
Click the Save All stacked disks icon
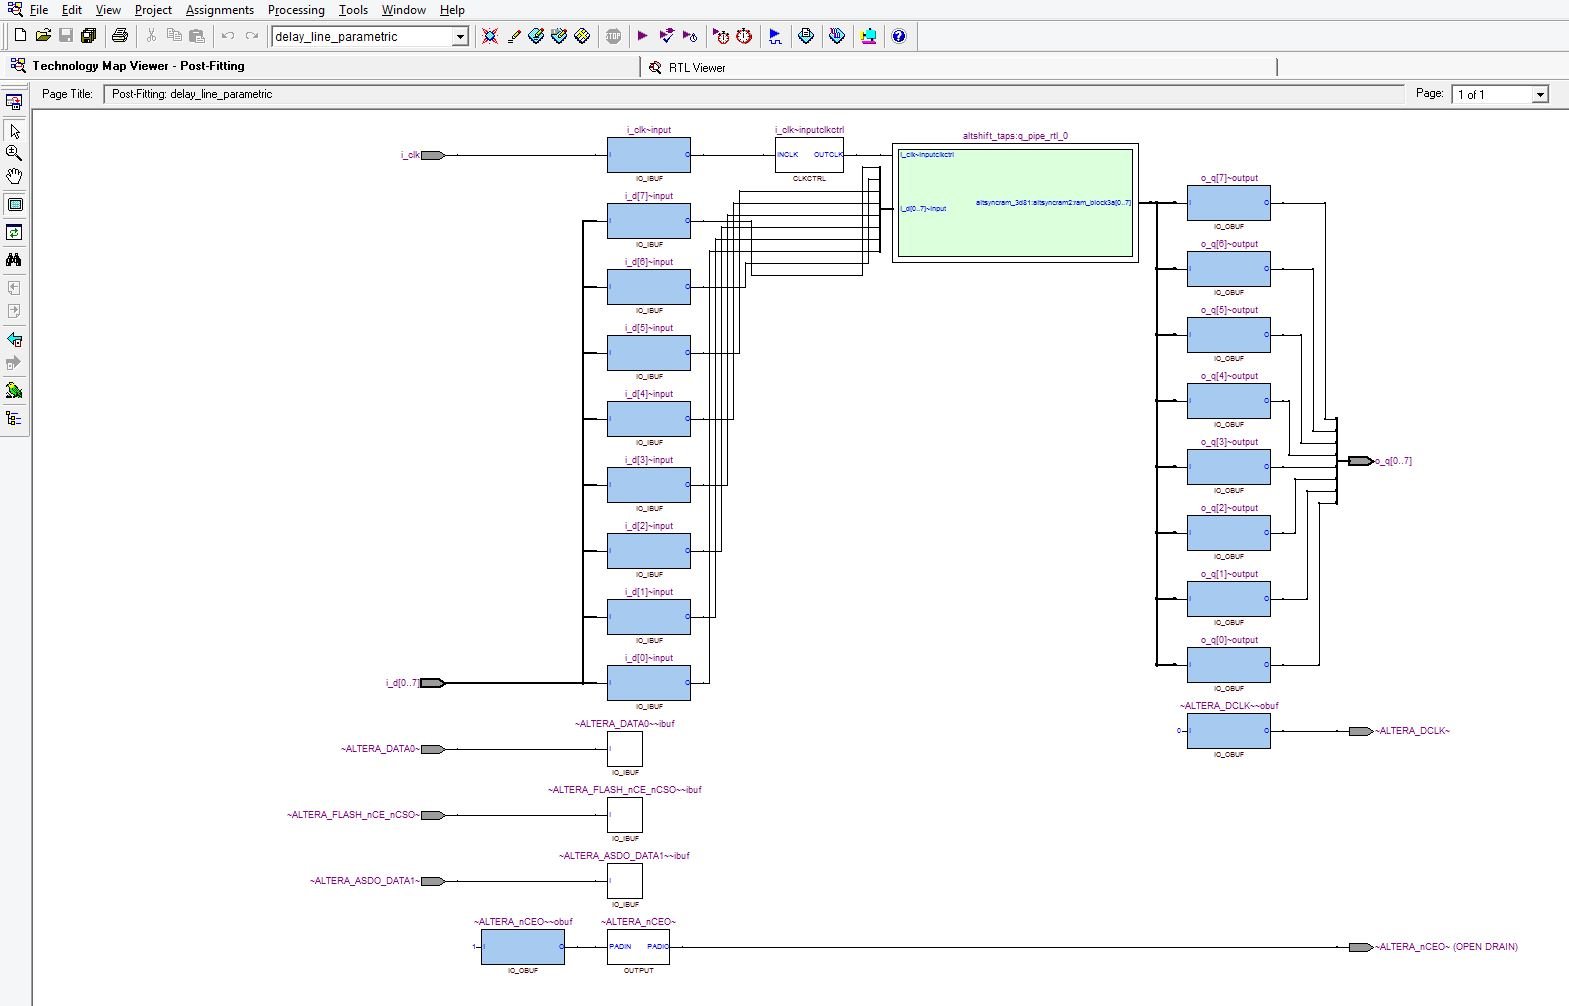[88, 36]
